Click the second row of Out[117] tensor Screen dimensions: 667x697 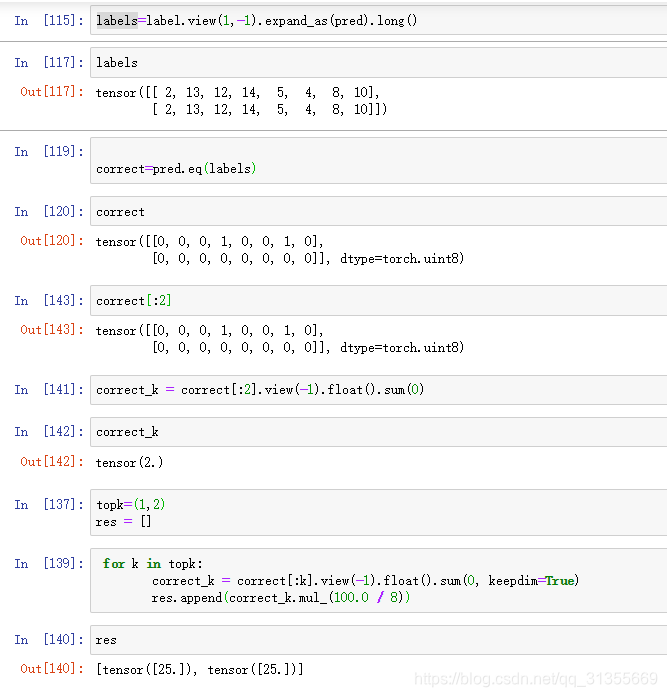click(x=269, y=109)
